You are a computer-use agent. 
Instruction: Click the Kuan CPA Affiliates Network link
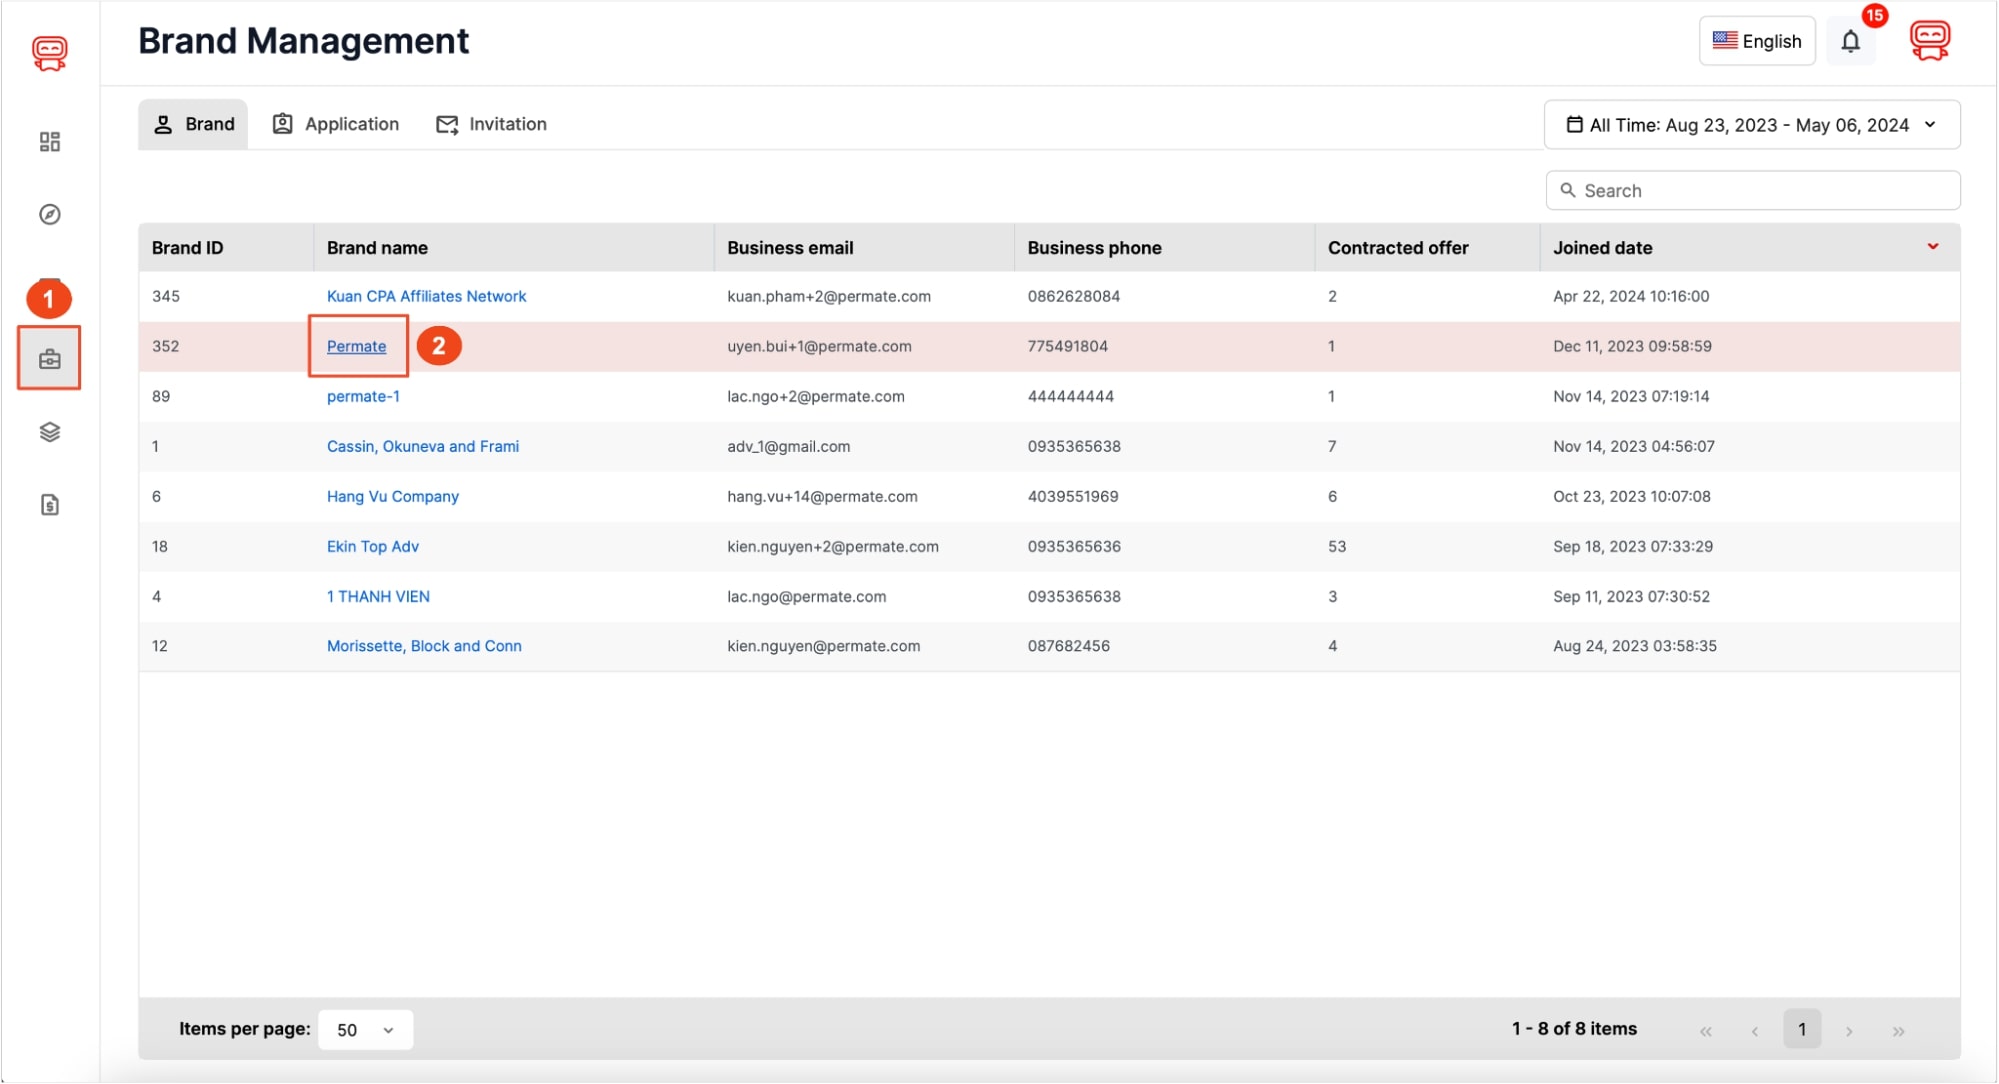pos(427,296)
